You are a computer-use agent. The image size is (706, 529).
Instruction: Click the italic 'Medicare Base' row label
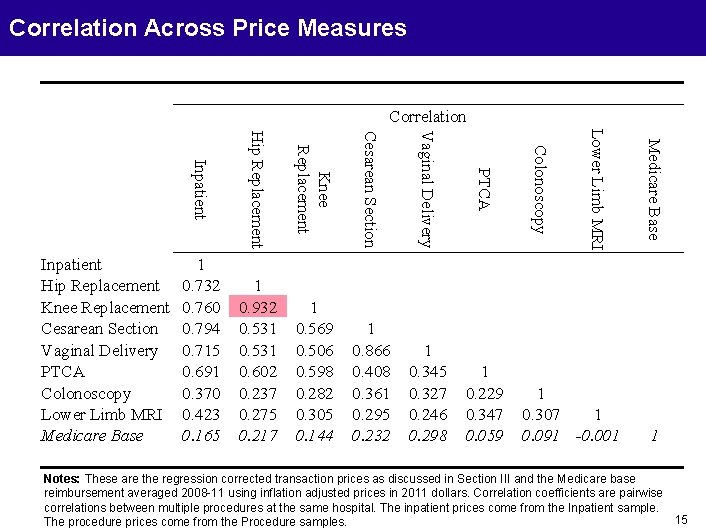click(92, 436)
